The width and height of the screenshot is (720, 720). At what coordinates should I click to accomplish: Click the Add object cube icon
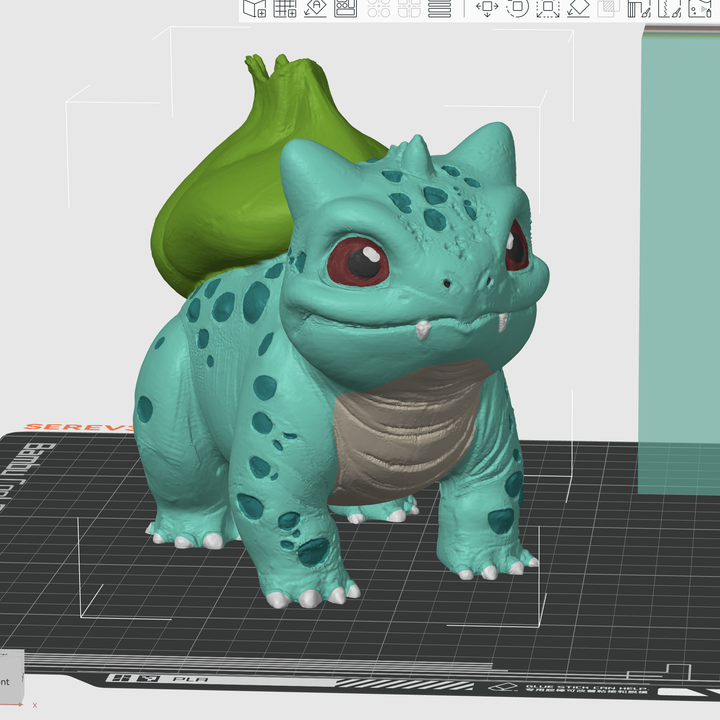click(x=254, y=9)
